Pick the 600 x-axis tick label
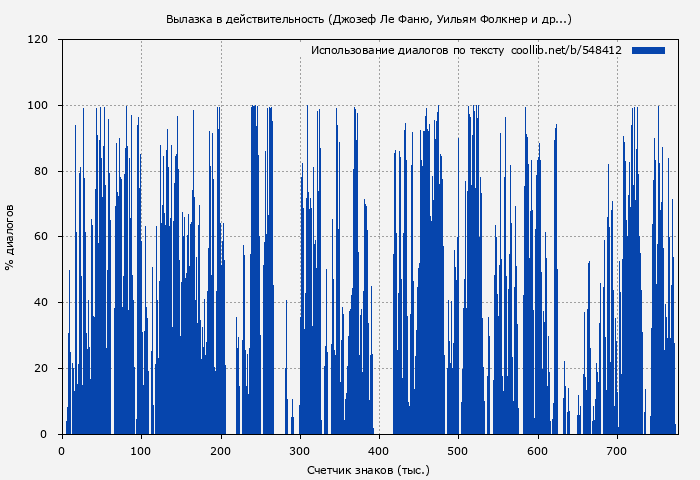Screen dimensions: 700x480 [538, 449]
